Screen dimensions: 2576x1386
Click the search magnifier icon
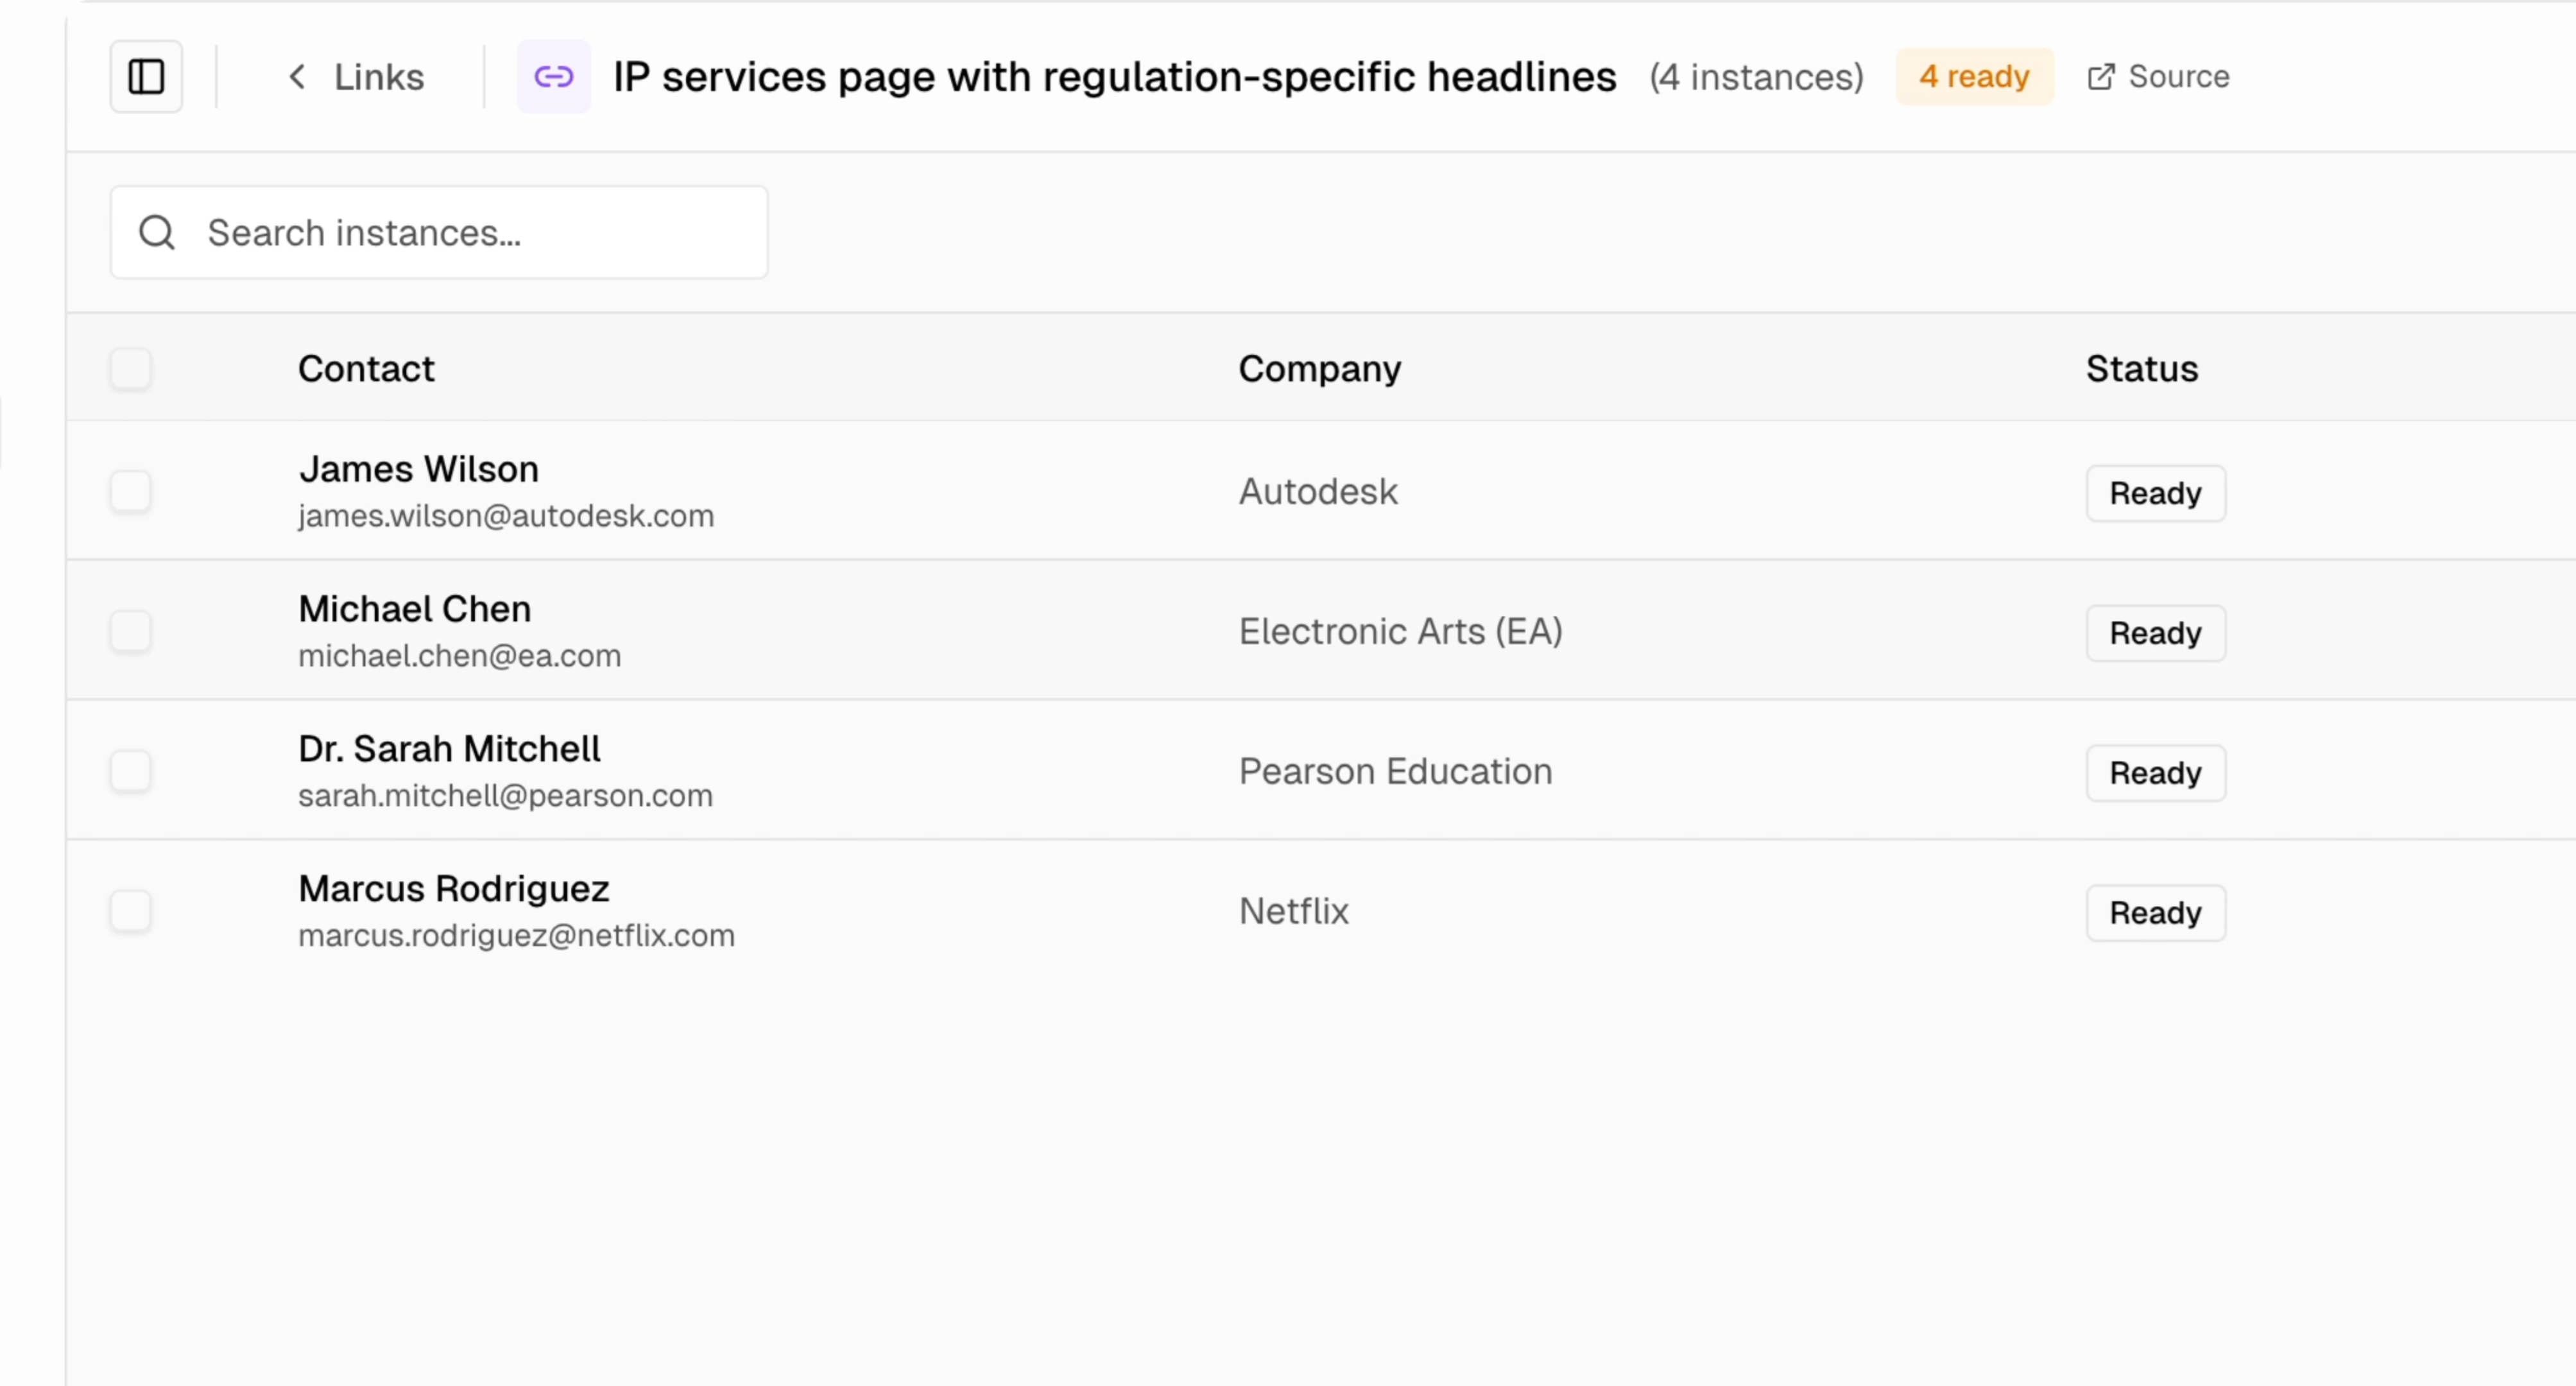click(x=157, y=233)
